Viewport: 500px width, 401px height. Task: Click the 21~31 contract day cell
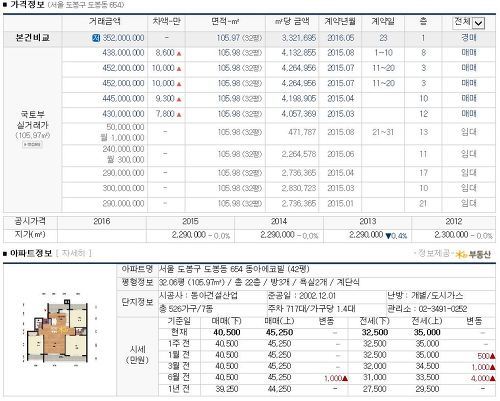(x=383, y=132)
